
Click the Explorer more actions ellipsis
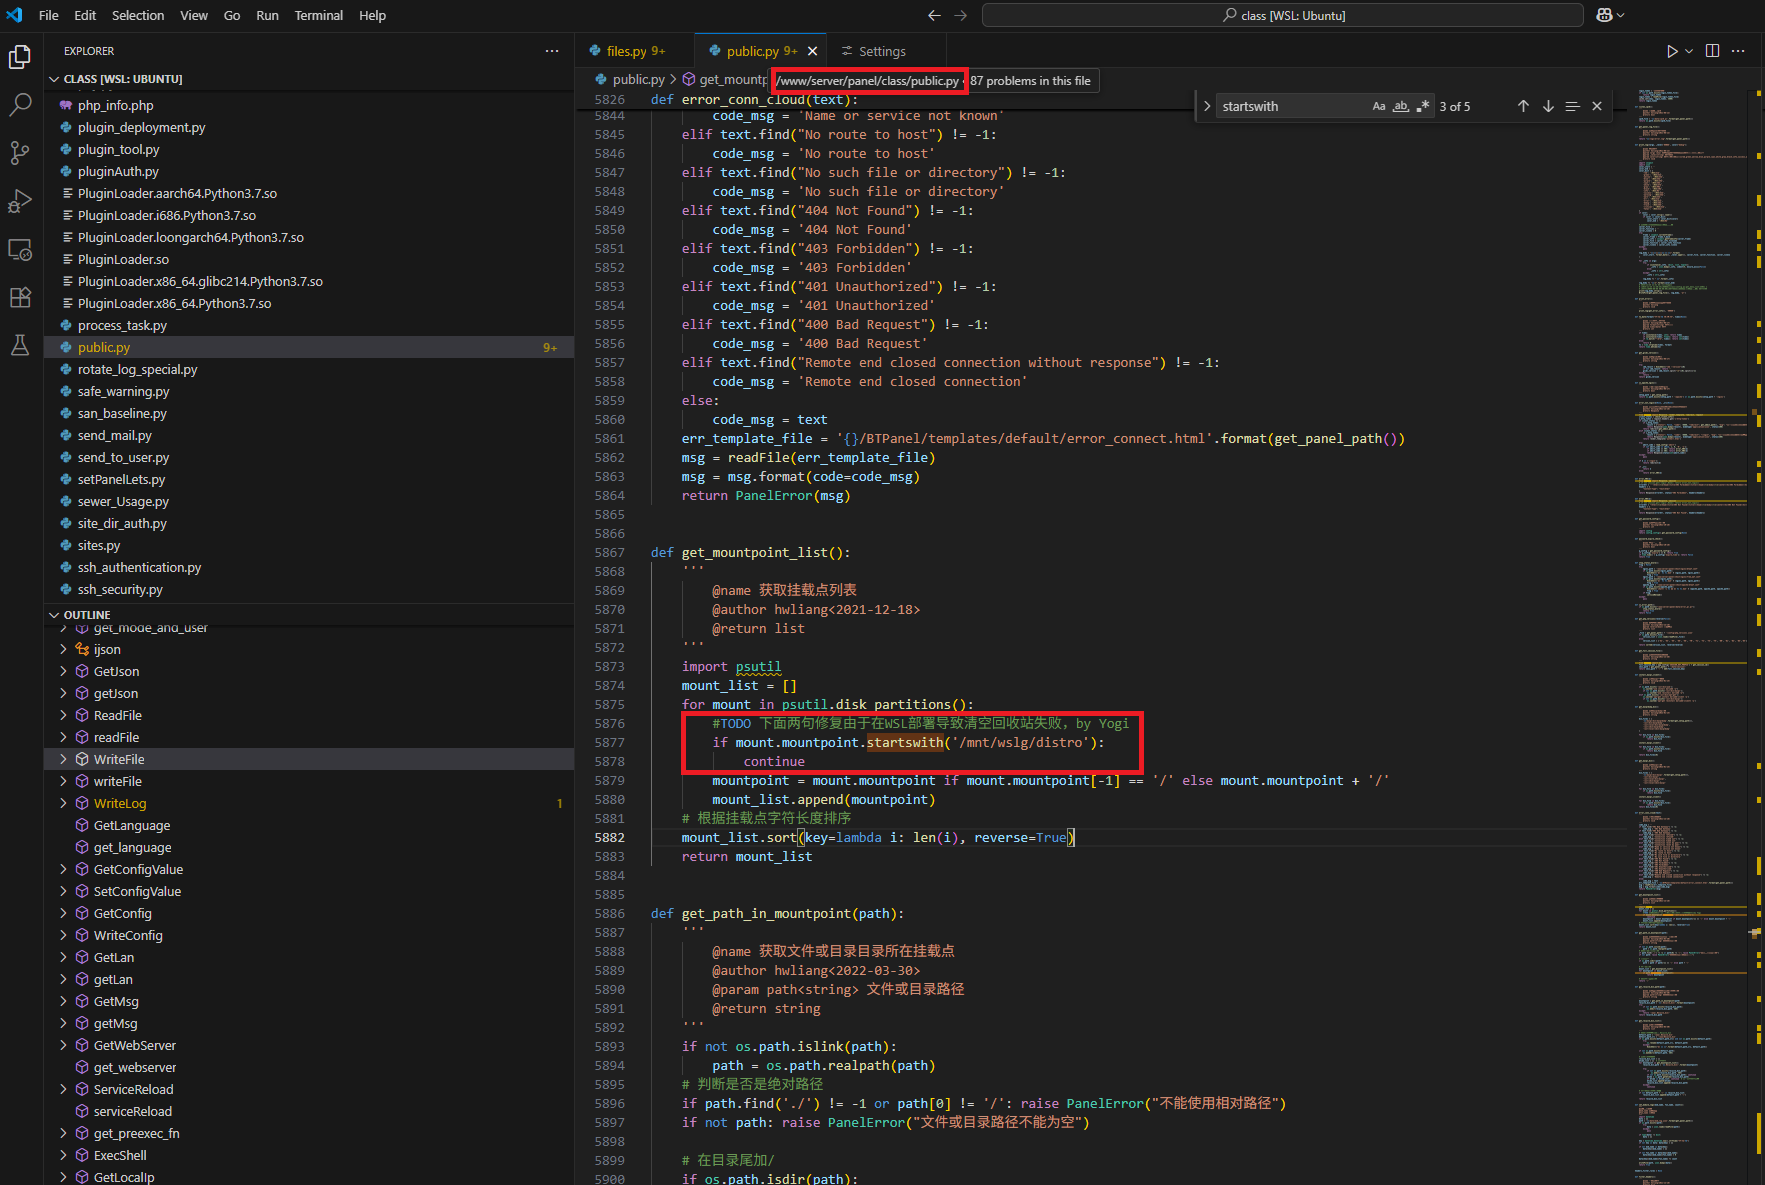(552, 51)
